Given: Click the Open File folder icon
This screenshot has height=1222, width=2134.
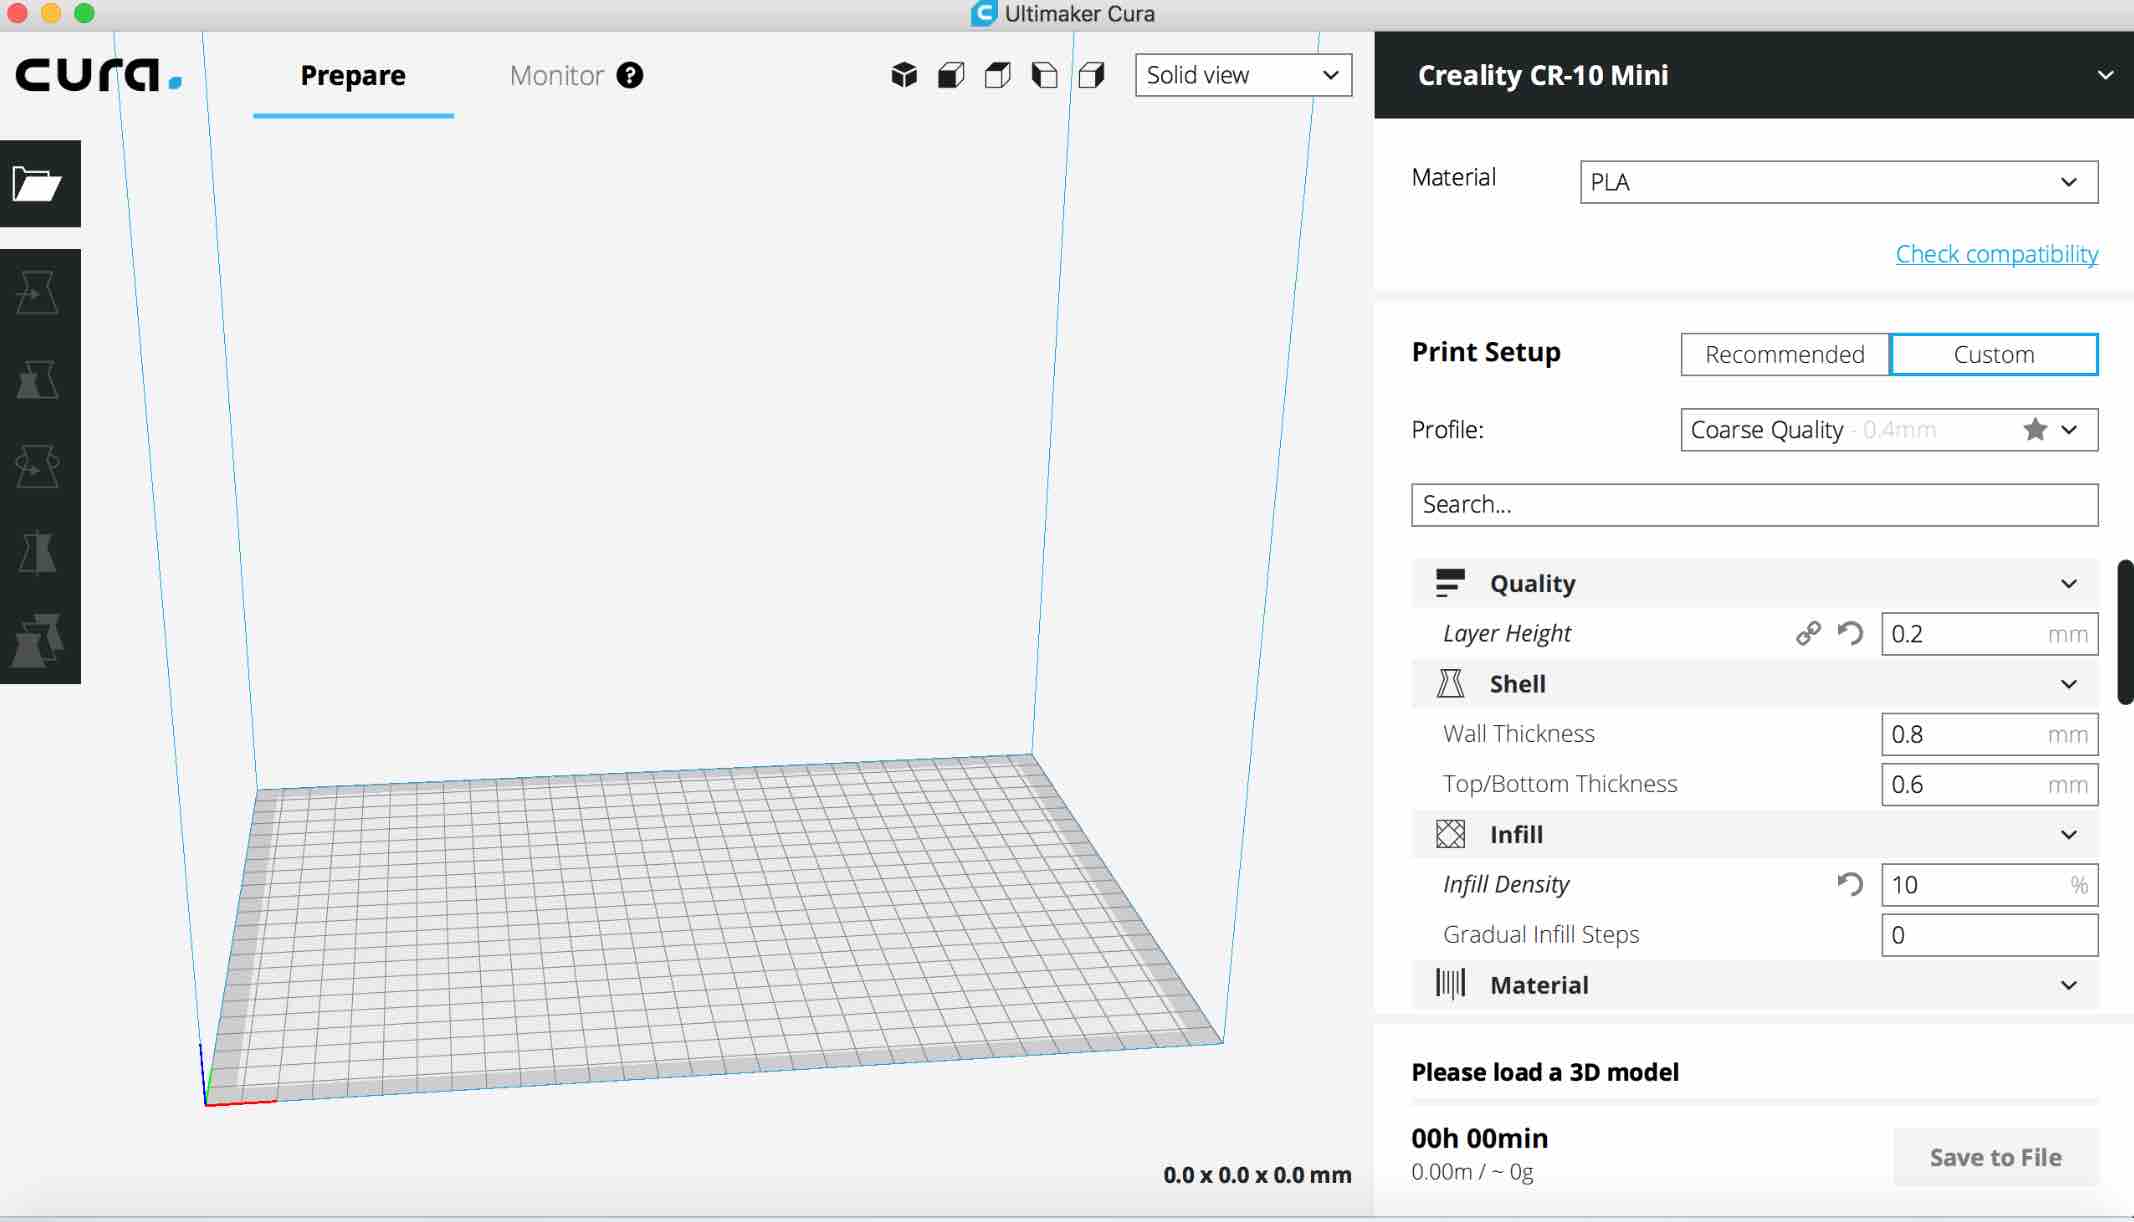Looking at the screenshot, I should pos(38,184).
